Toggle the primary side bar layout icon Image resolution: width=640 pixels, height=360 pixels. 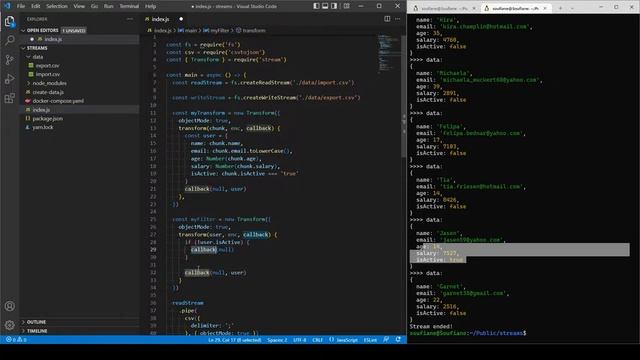coord(316,6)
